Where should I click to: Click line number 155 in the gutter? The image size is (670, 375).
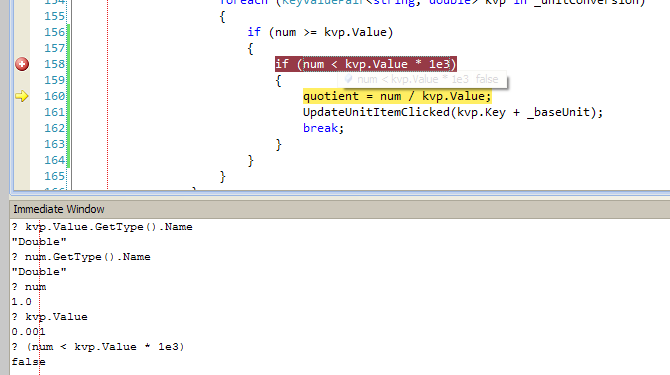(55, 16)
